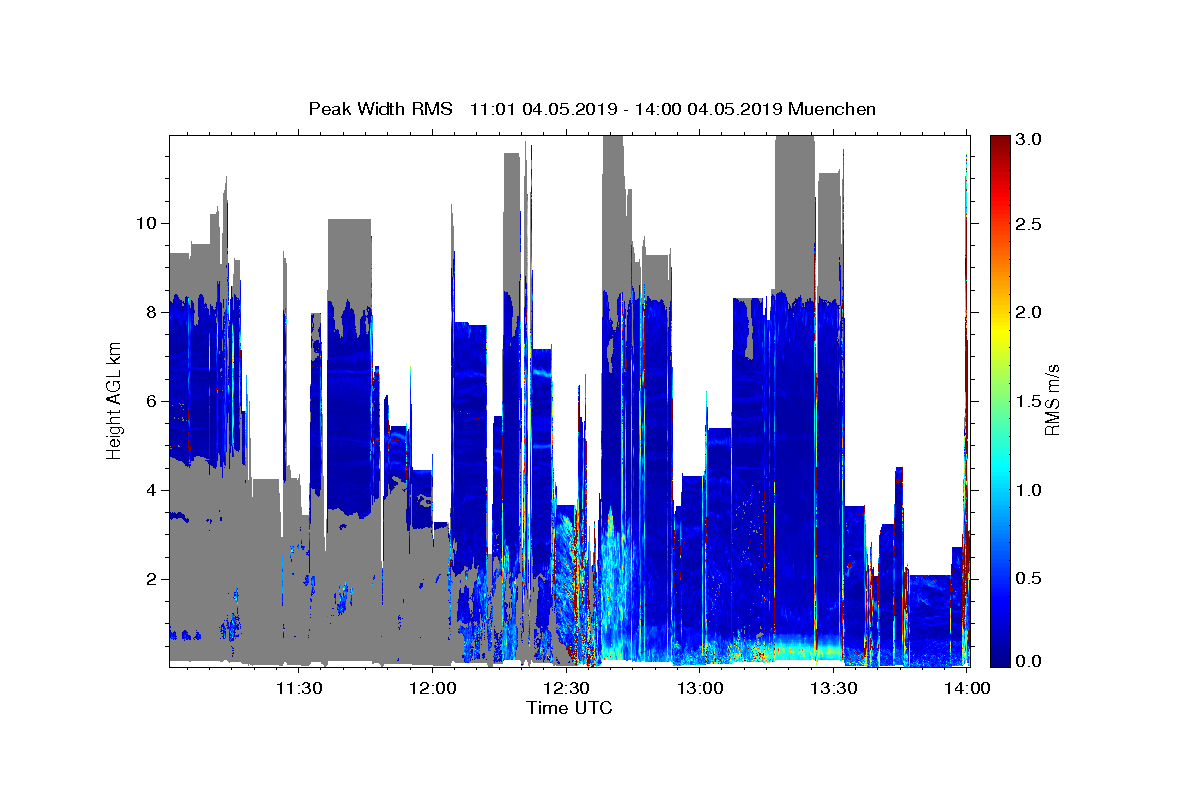Click the colorbar value 0.5

1029,579
